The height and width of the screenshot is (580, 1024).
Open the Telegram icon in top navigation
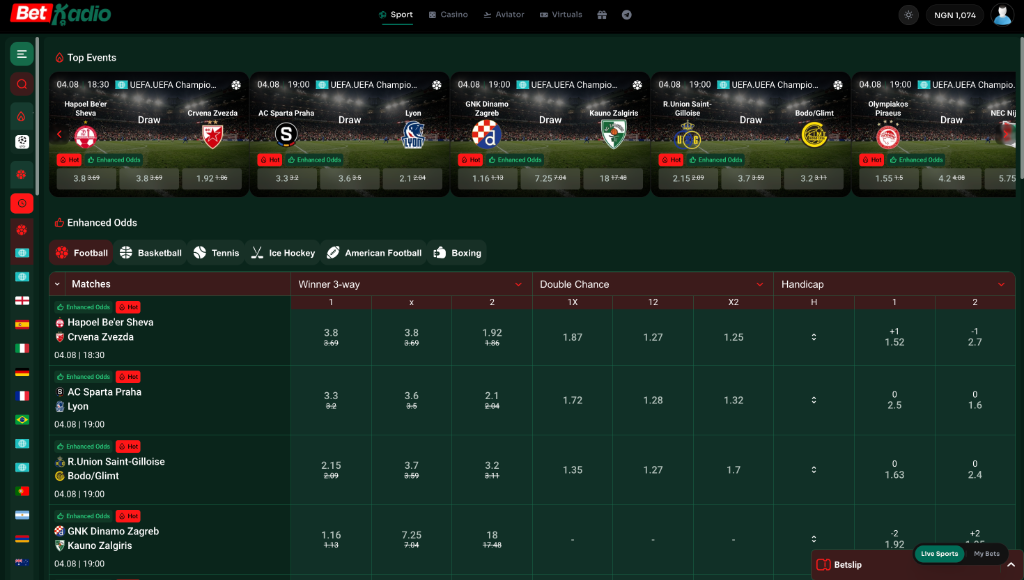point(626,14)
